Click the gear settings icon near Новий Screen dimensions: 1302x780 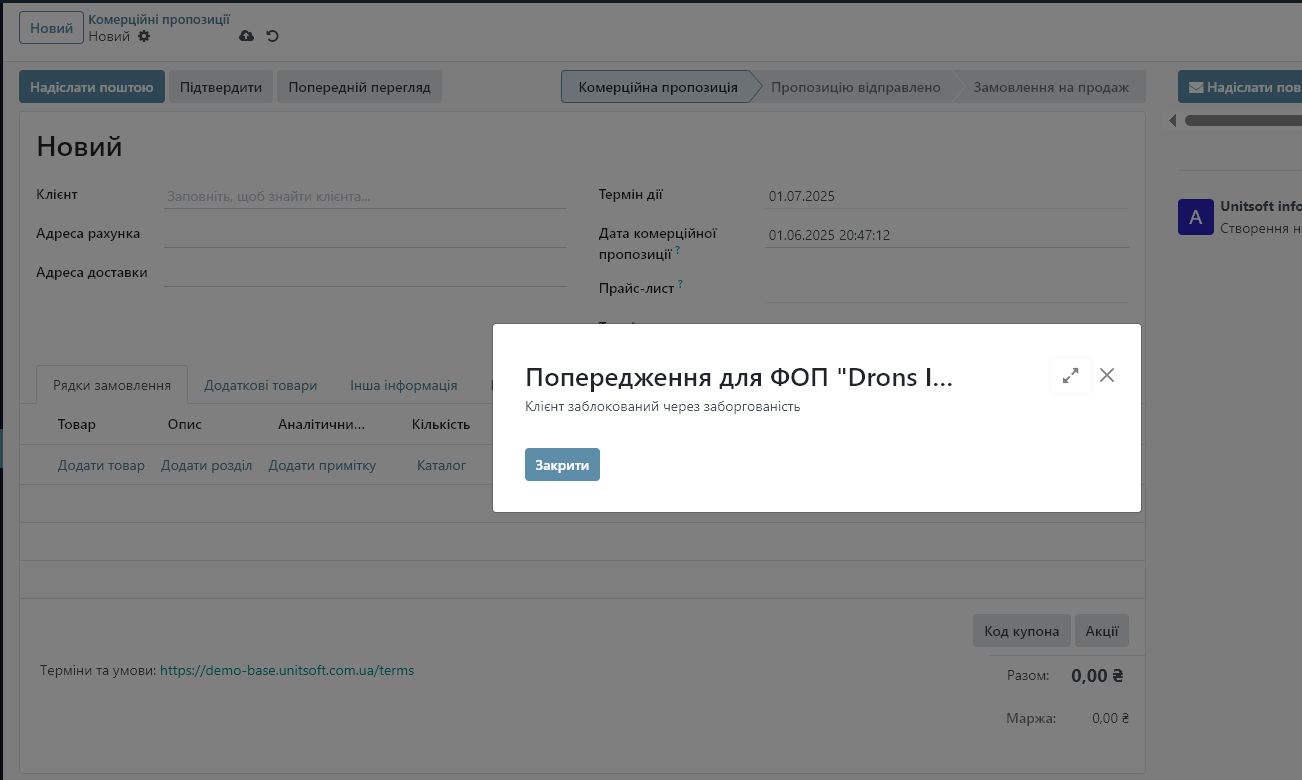click(144, 36)
